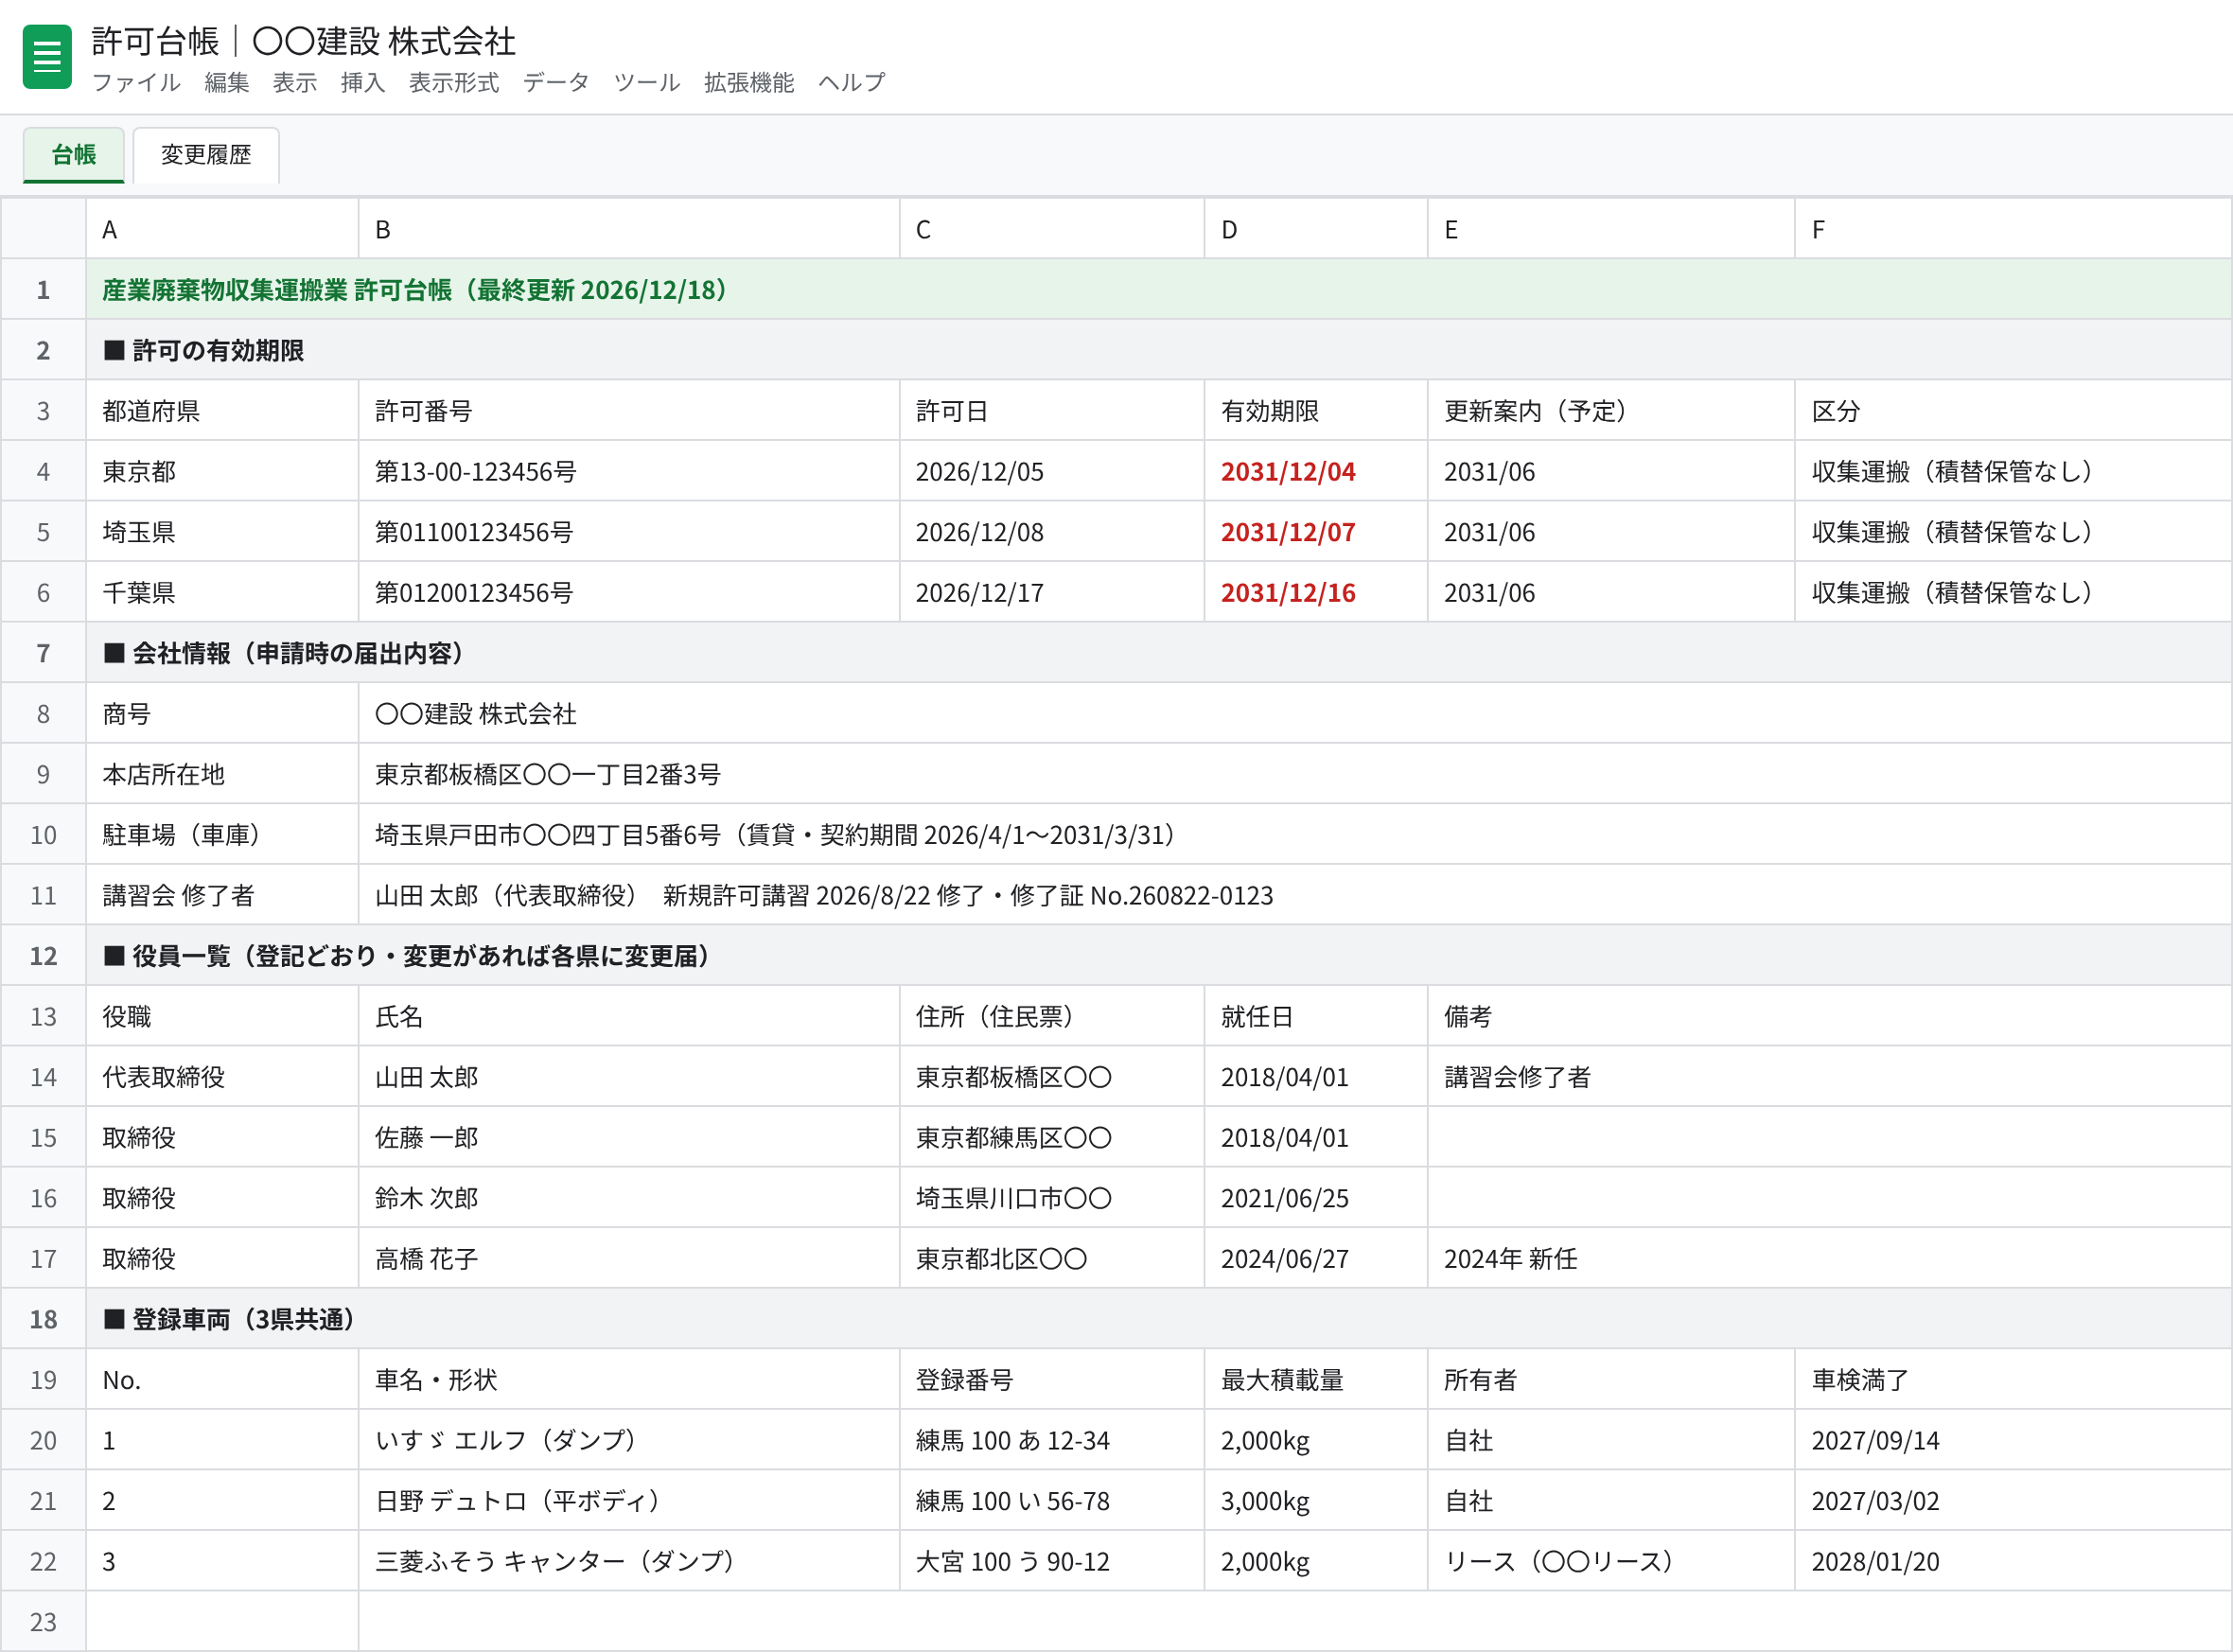The width and height of the screenshot is (2233, 1652).
Task: Click the green spreadsheet app icon
Action: click(x=47, y=57)
